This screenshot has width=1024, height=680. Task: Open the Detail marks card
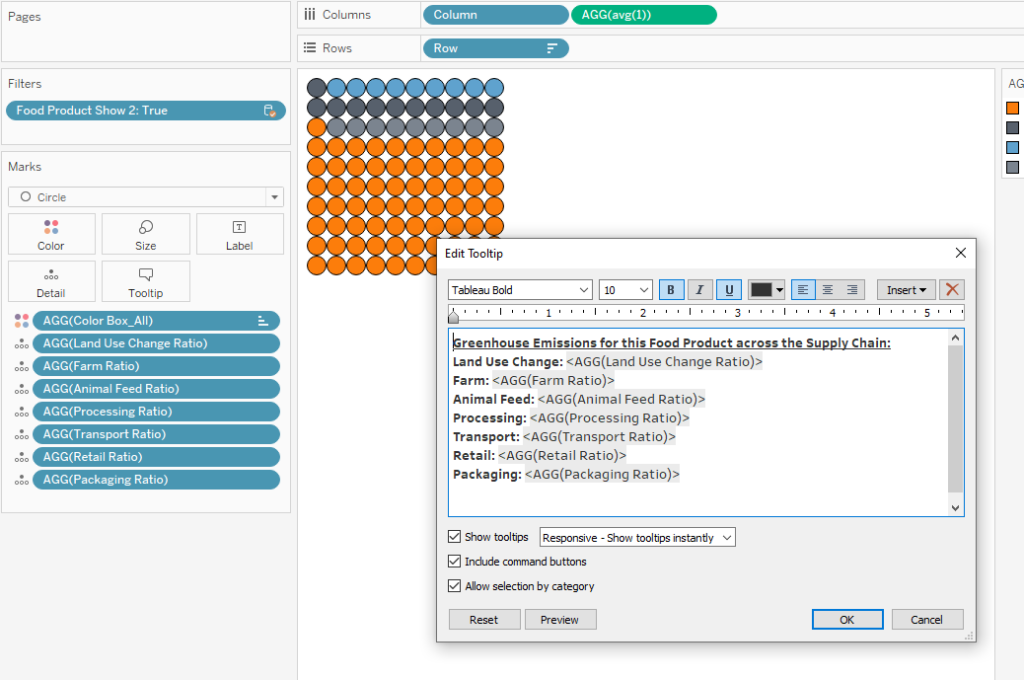click(x=52, y=282)
